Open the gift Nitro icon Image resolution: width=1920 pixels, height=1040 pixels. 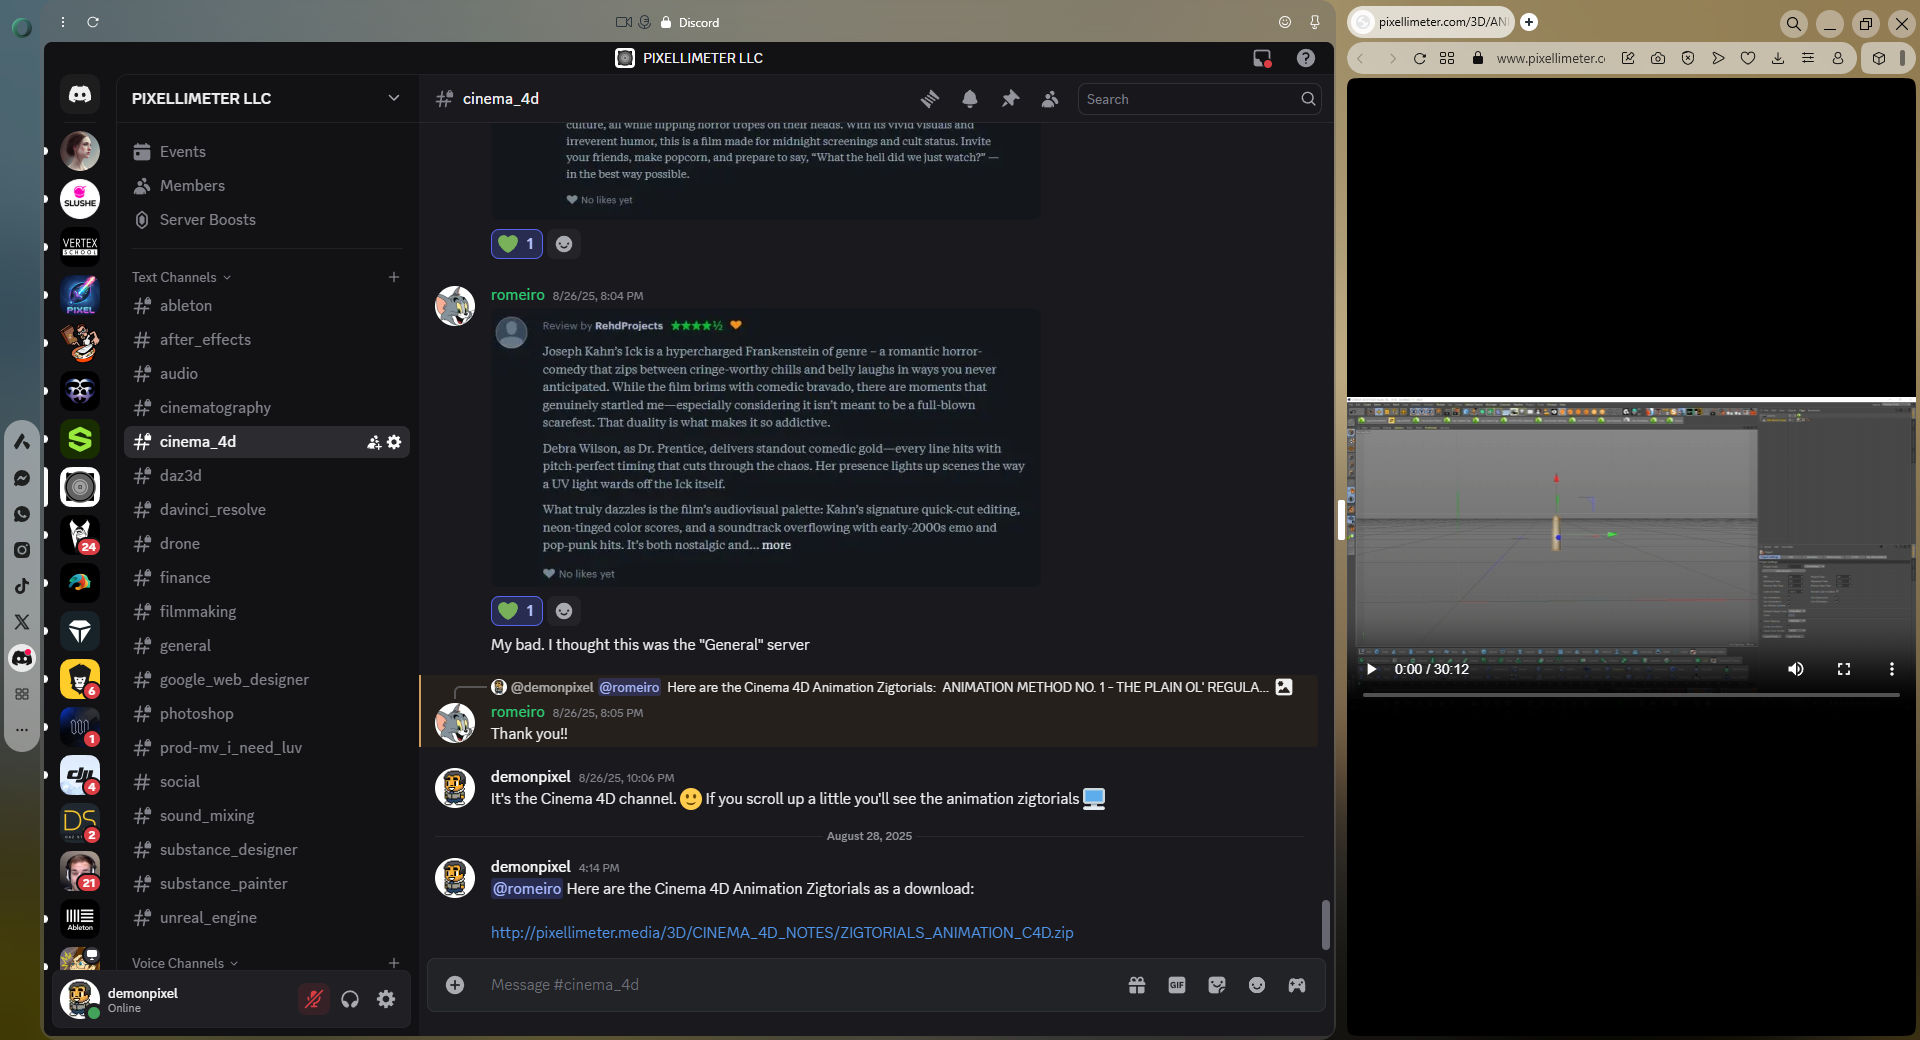(1137, 985)
